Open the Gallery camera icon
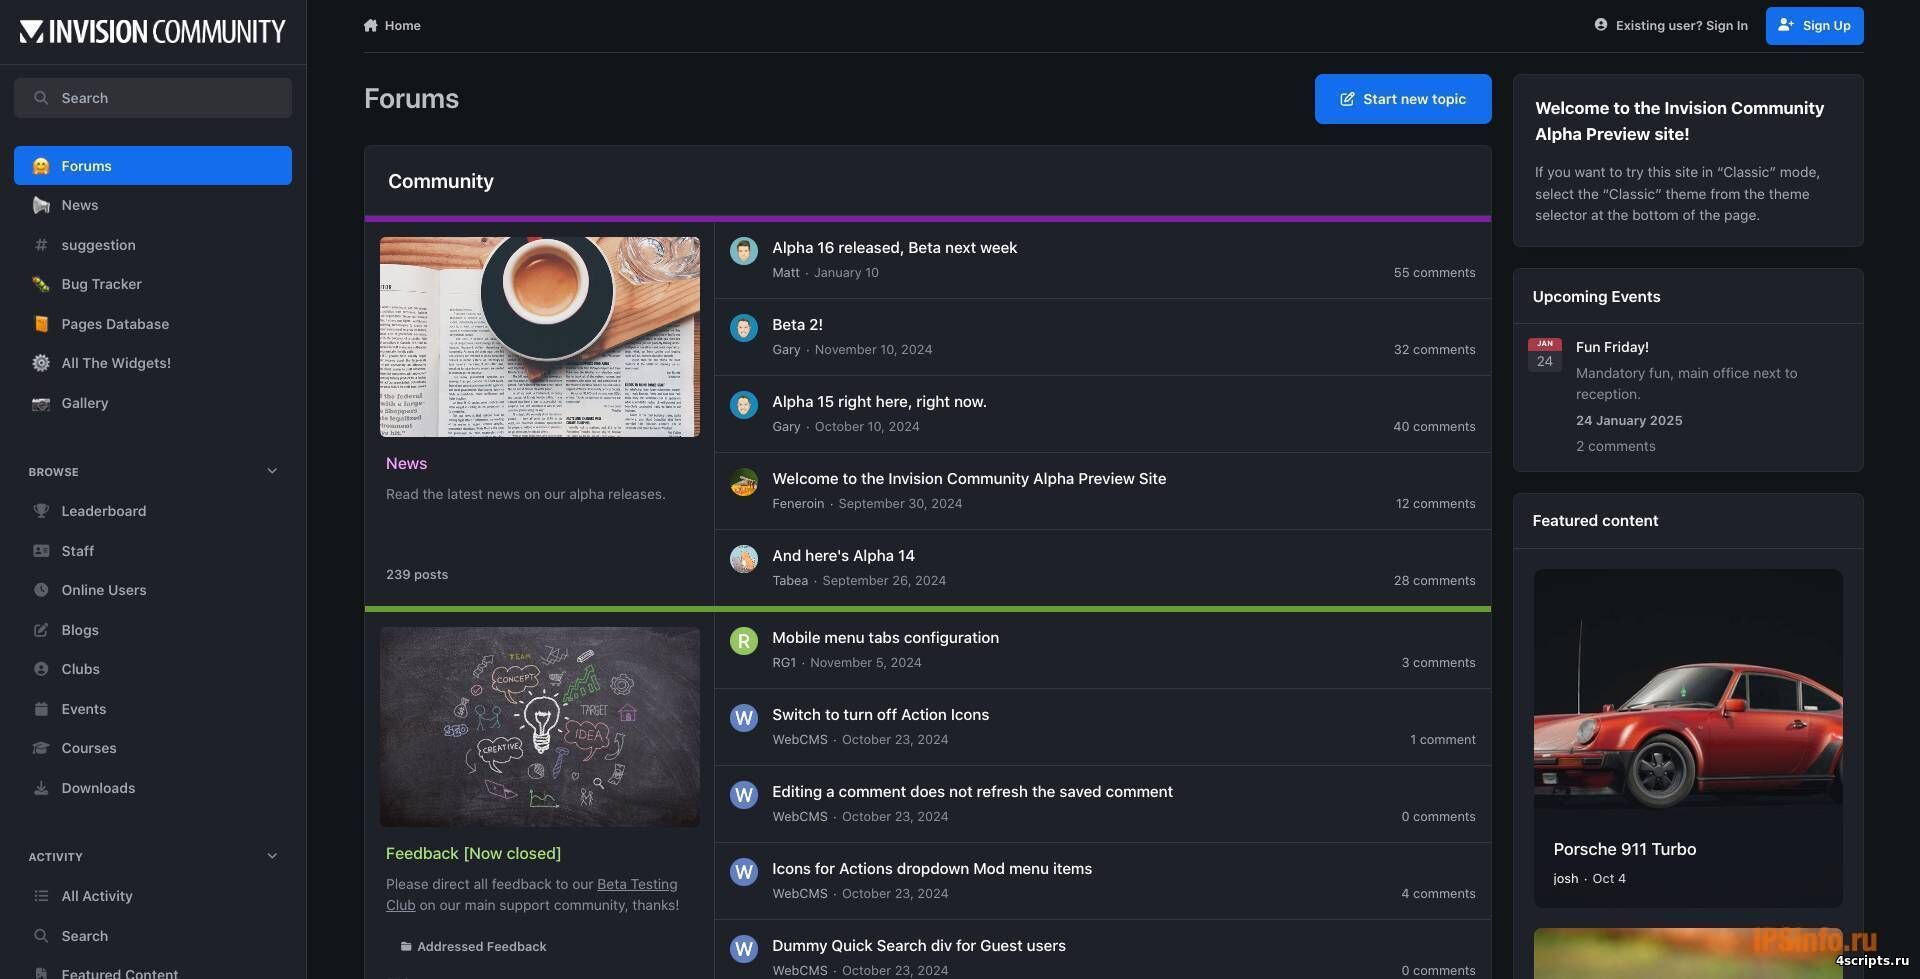The height and width of the screenshot is (979, 1920). click(41, 404)
